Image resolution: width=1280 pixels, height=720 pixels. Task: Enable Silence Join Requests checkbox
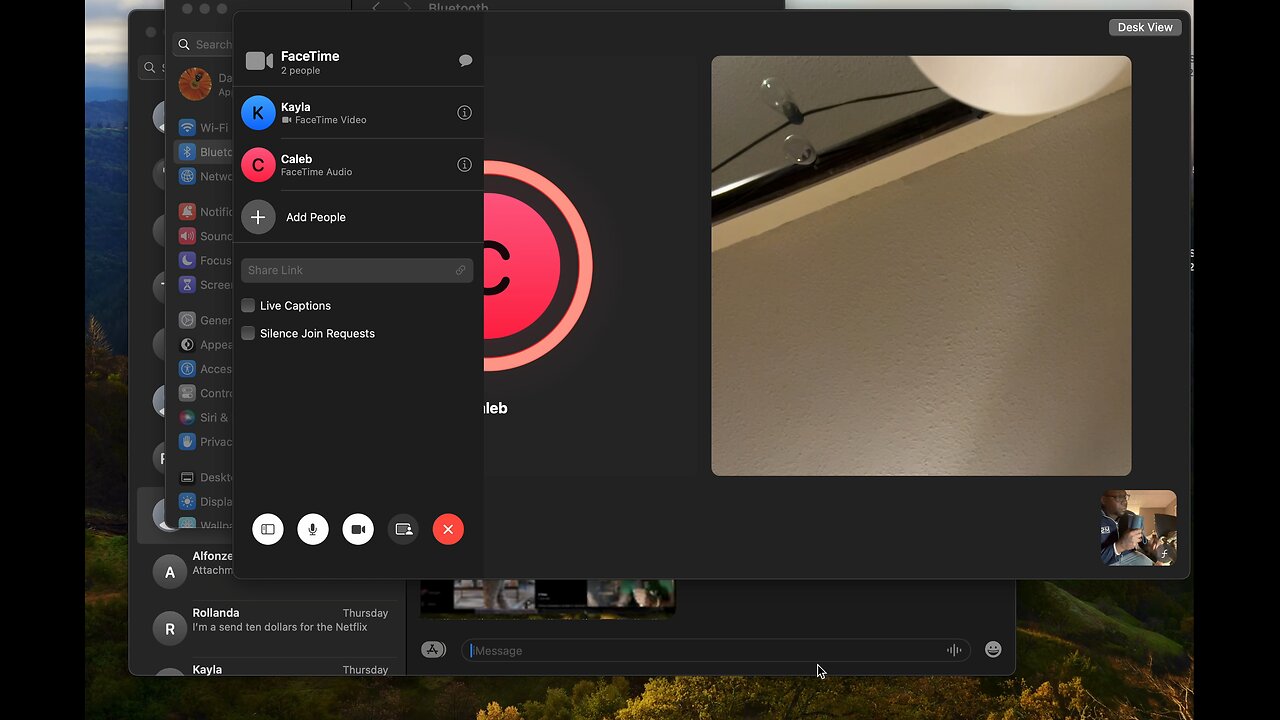[x=248, y=334]
